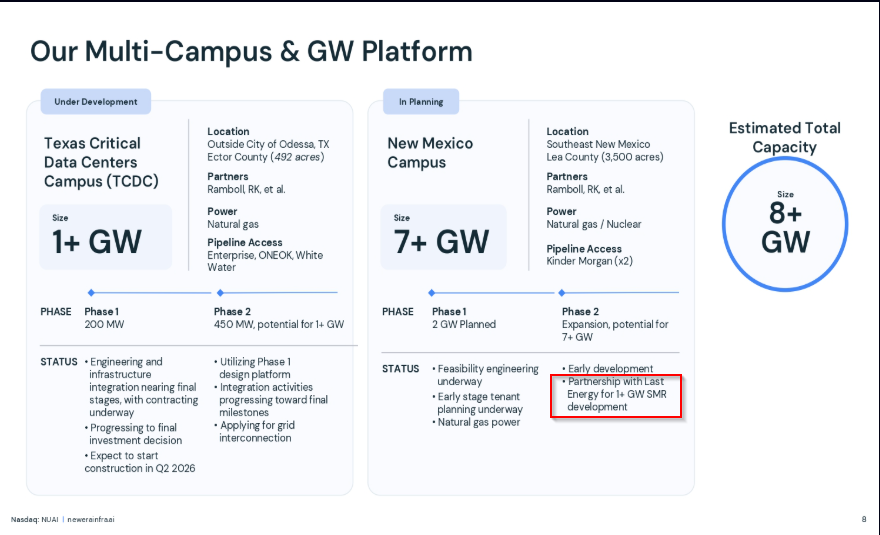Click 'Expansion, potential for 7+ GW' text
The image size is (880, 535).
click(x=615, y=331)
